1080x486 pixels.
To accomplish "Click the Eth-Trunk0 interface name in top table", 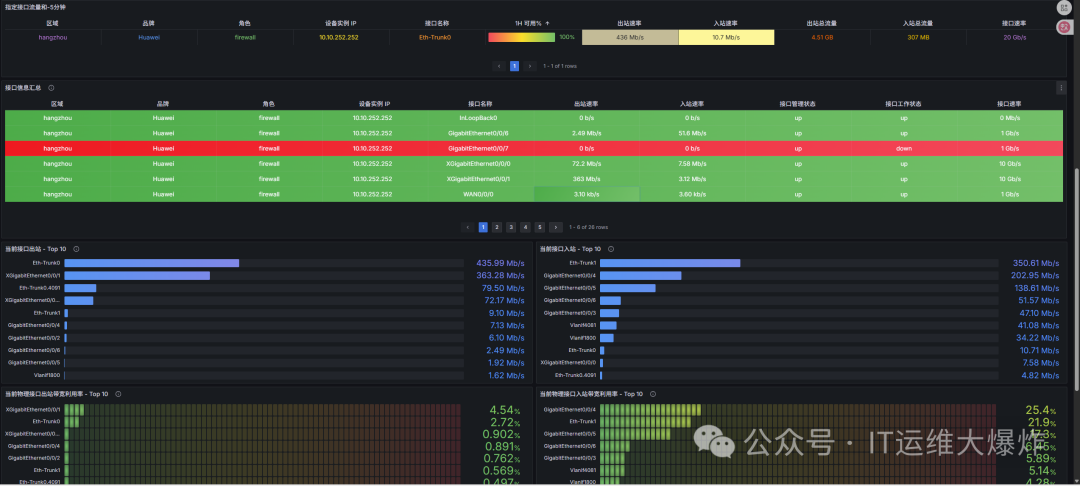I will click(x=434, y=37).
